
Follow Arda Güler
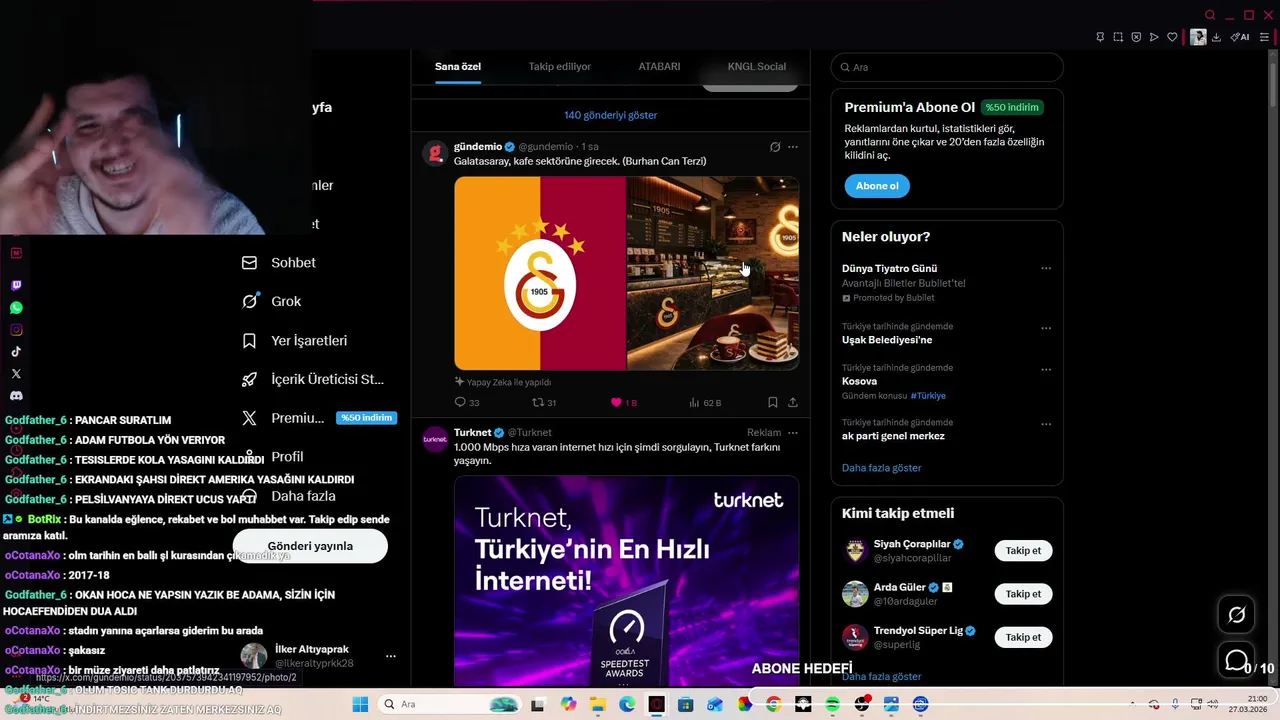pyautogui.click(x=1023, y=594)
